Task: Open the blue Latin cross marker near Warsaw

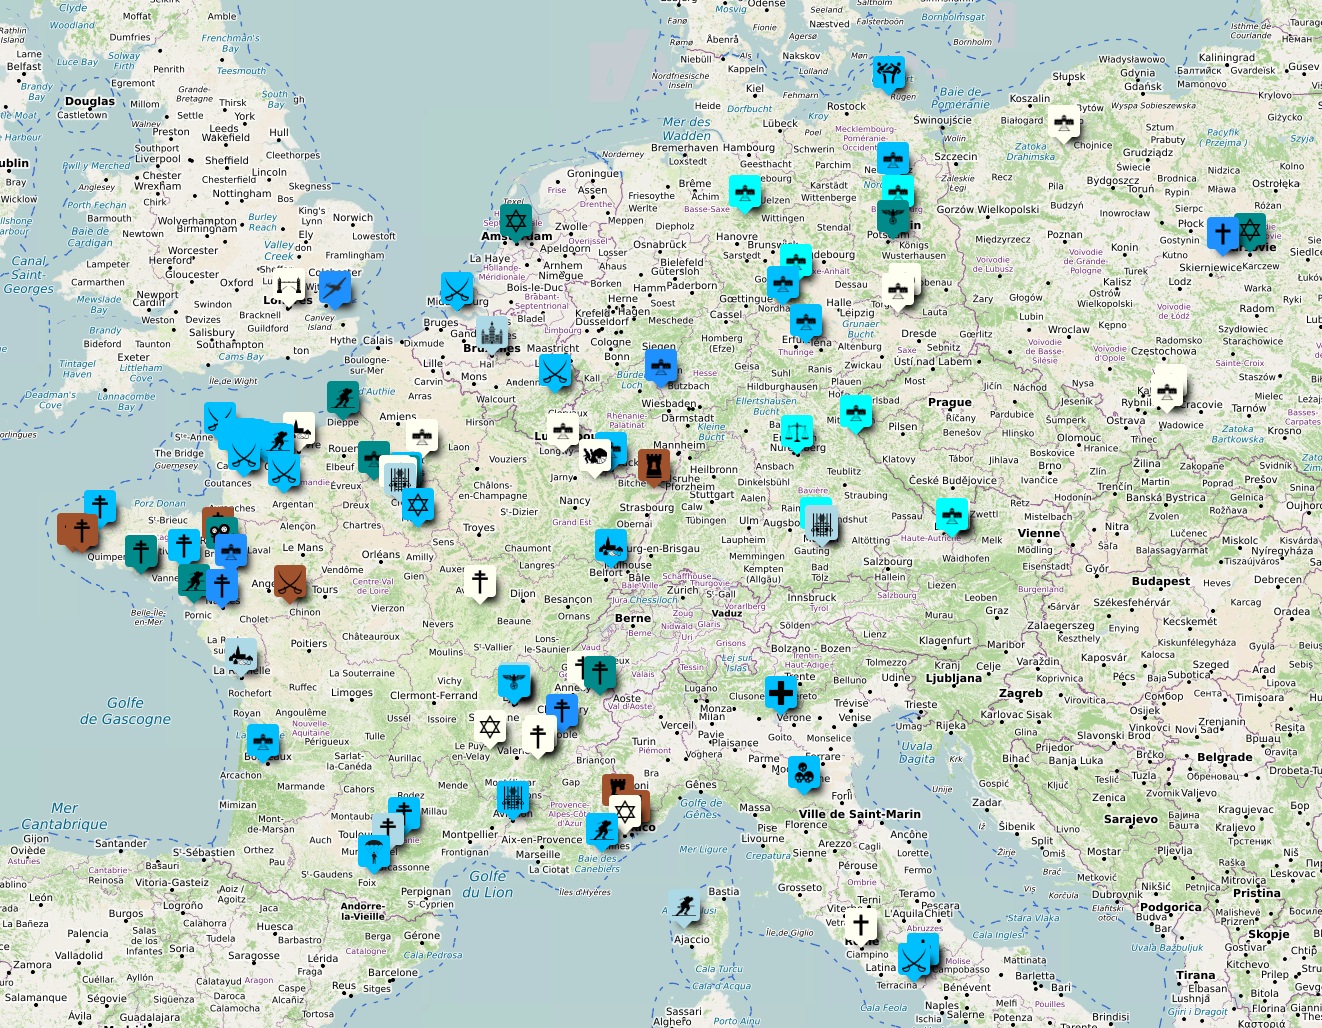Action: [1222, 234]
